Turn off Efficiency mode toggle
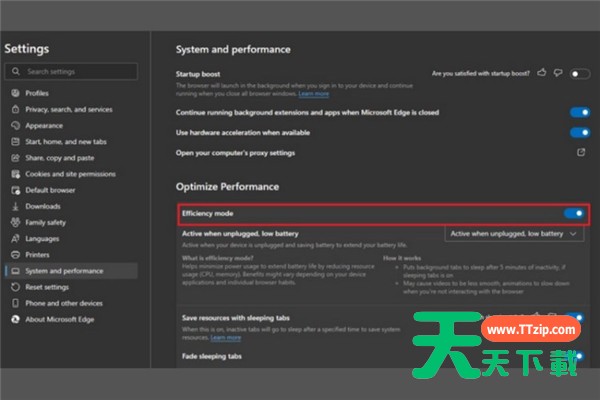This screenshot has height=400, width=600. point(574,213)
